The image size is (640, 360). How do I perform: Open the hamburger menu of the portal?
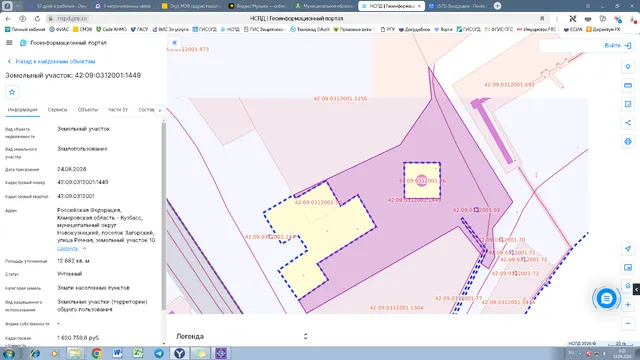pos(9,42)
